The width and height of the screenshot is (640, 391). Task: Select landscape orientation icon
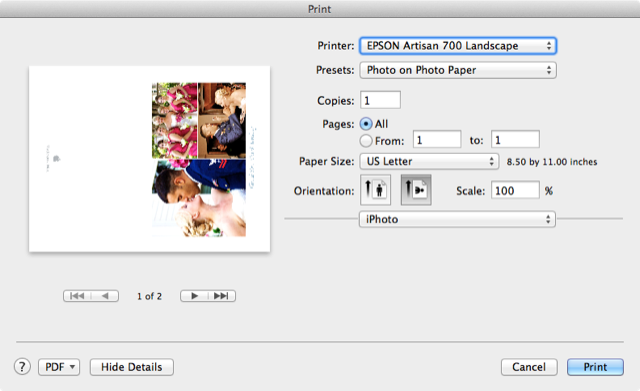pos(416,190)
